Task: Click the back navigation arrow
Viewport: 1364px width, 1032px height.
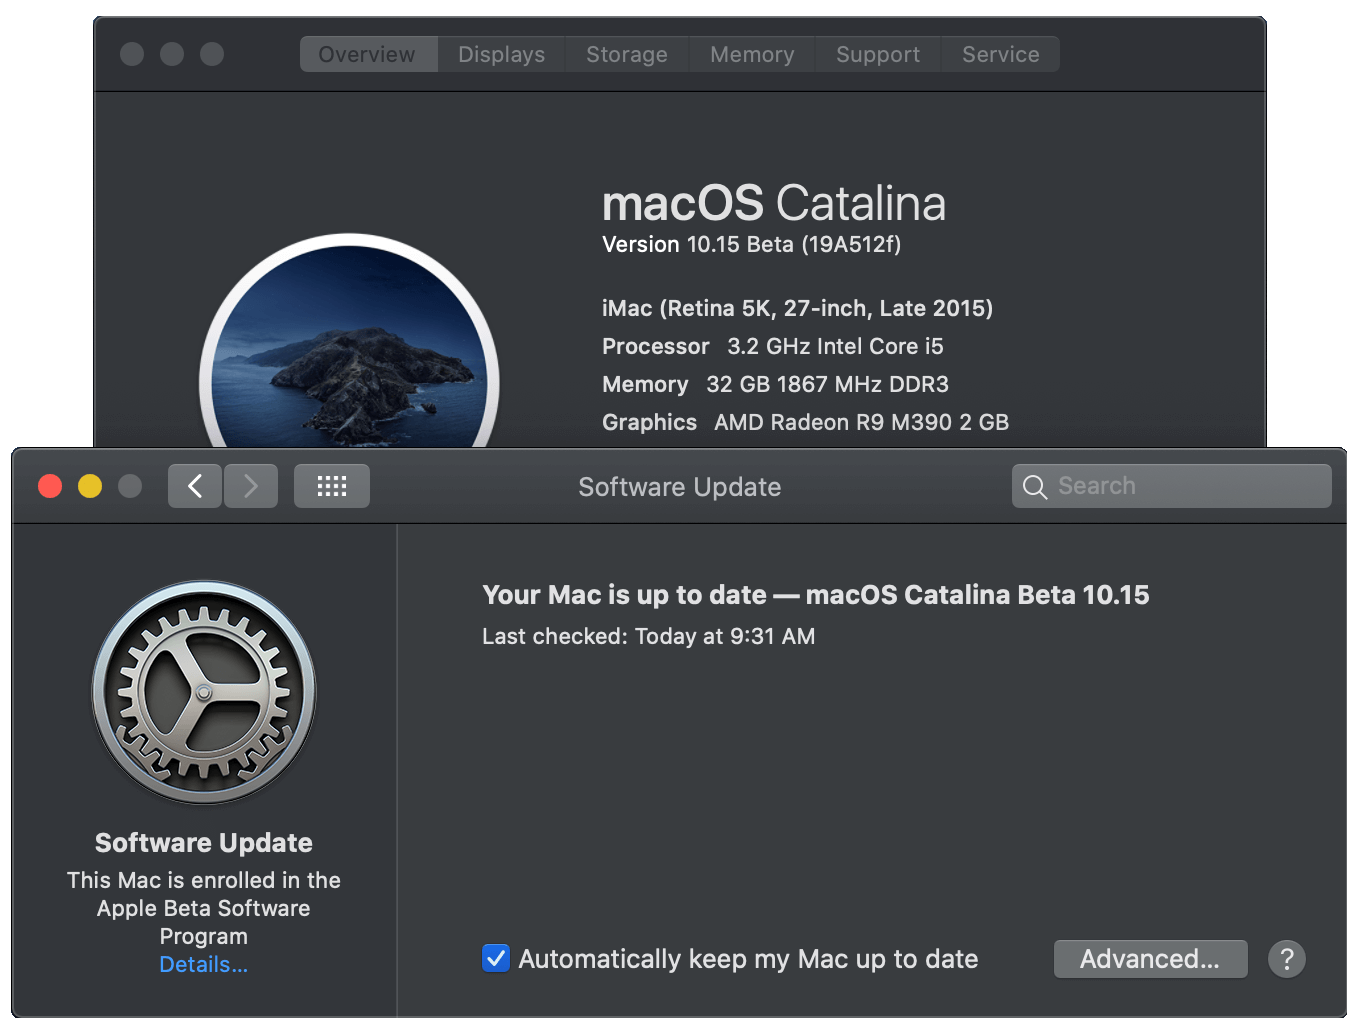Action: click(195, 486)
